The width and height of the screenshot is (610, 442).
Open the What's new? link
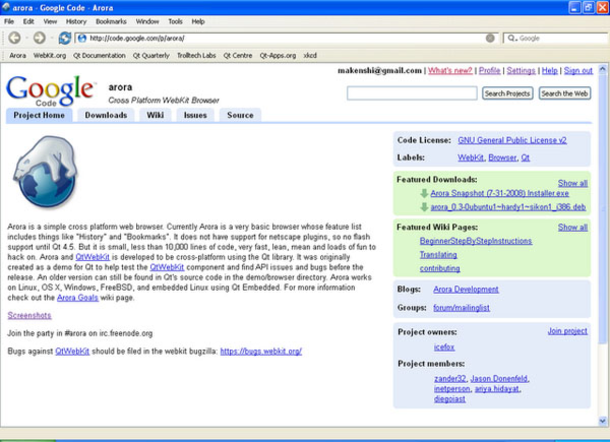pyautogui.click(x=450, y=70)
